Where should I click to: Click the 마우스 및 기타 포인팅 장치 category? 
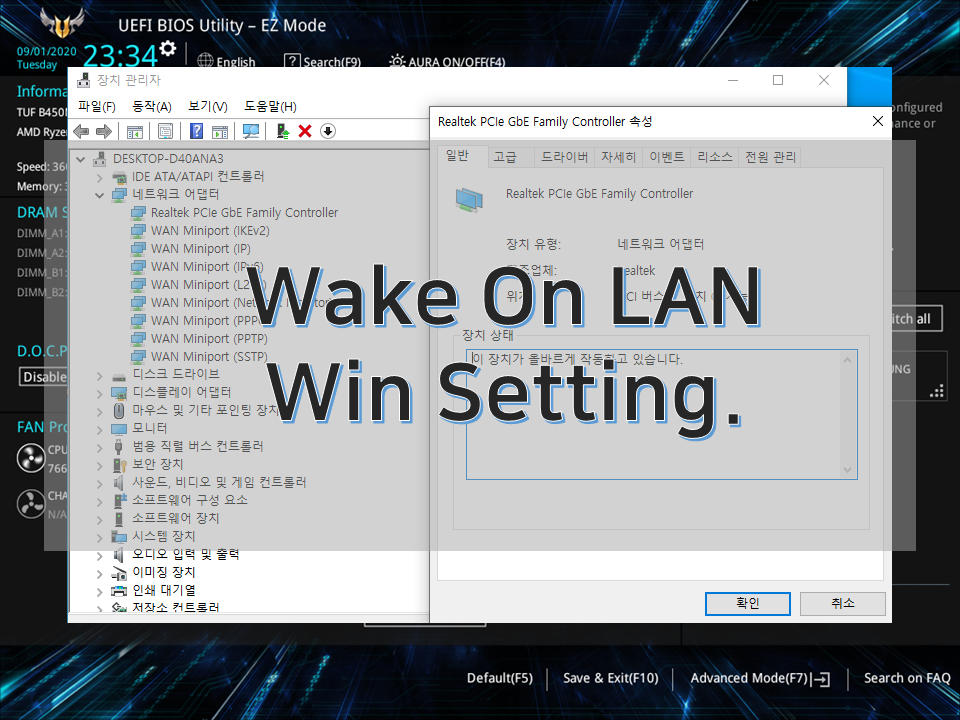(206, 410)
